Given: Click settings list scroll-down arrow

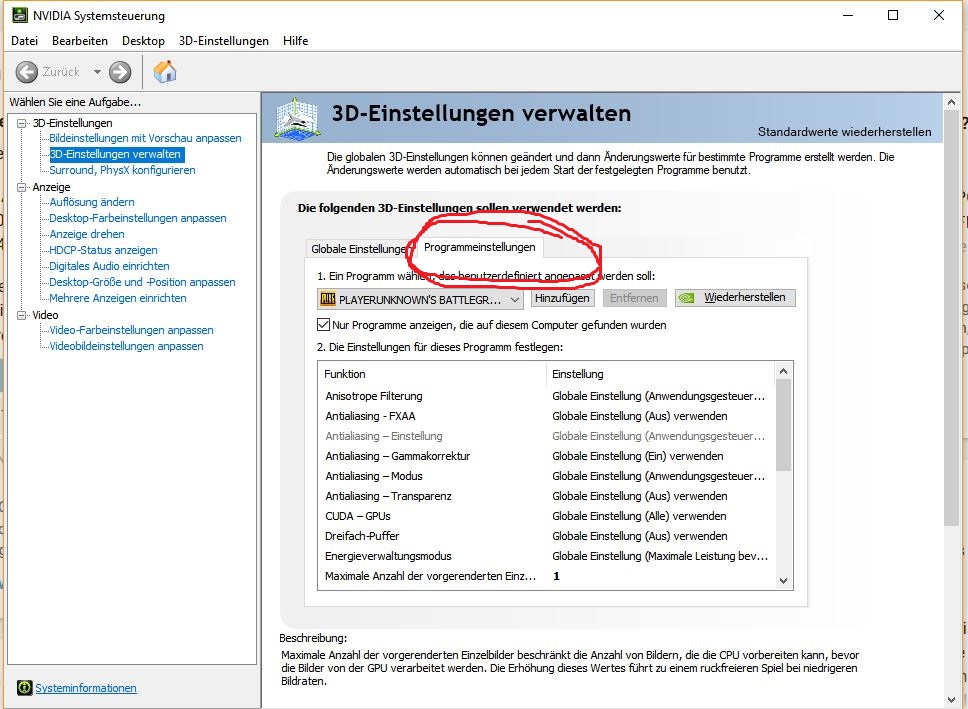Looking at the screenshot, I should (x=783, y=581).
